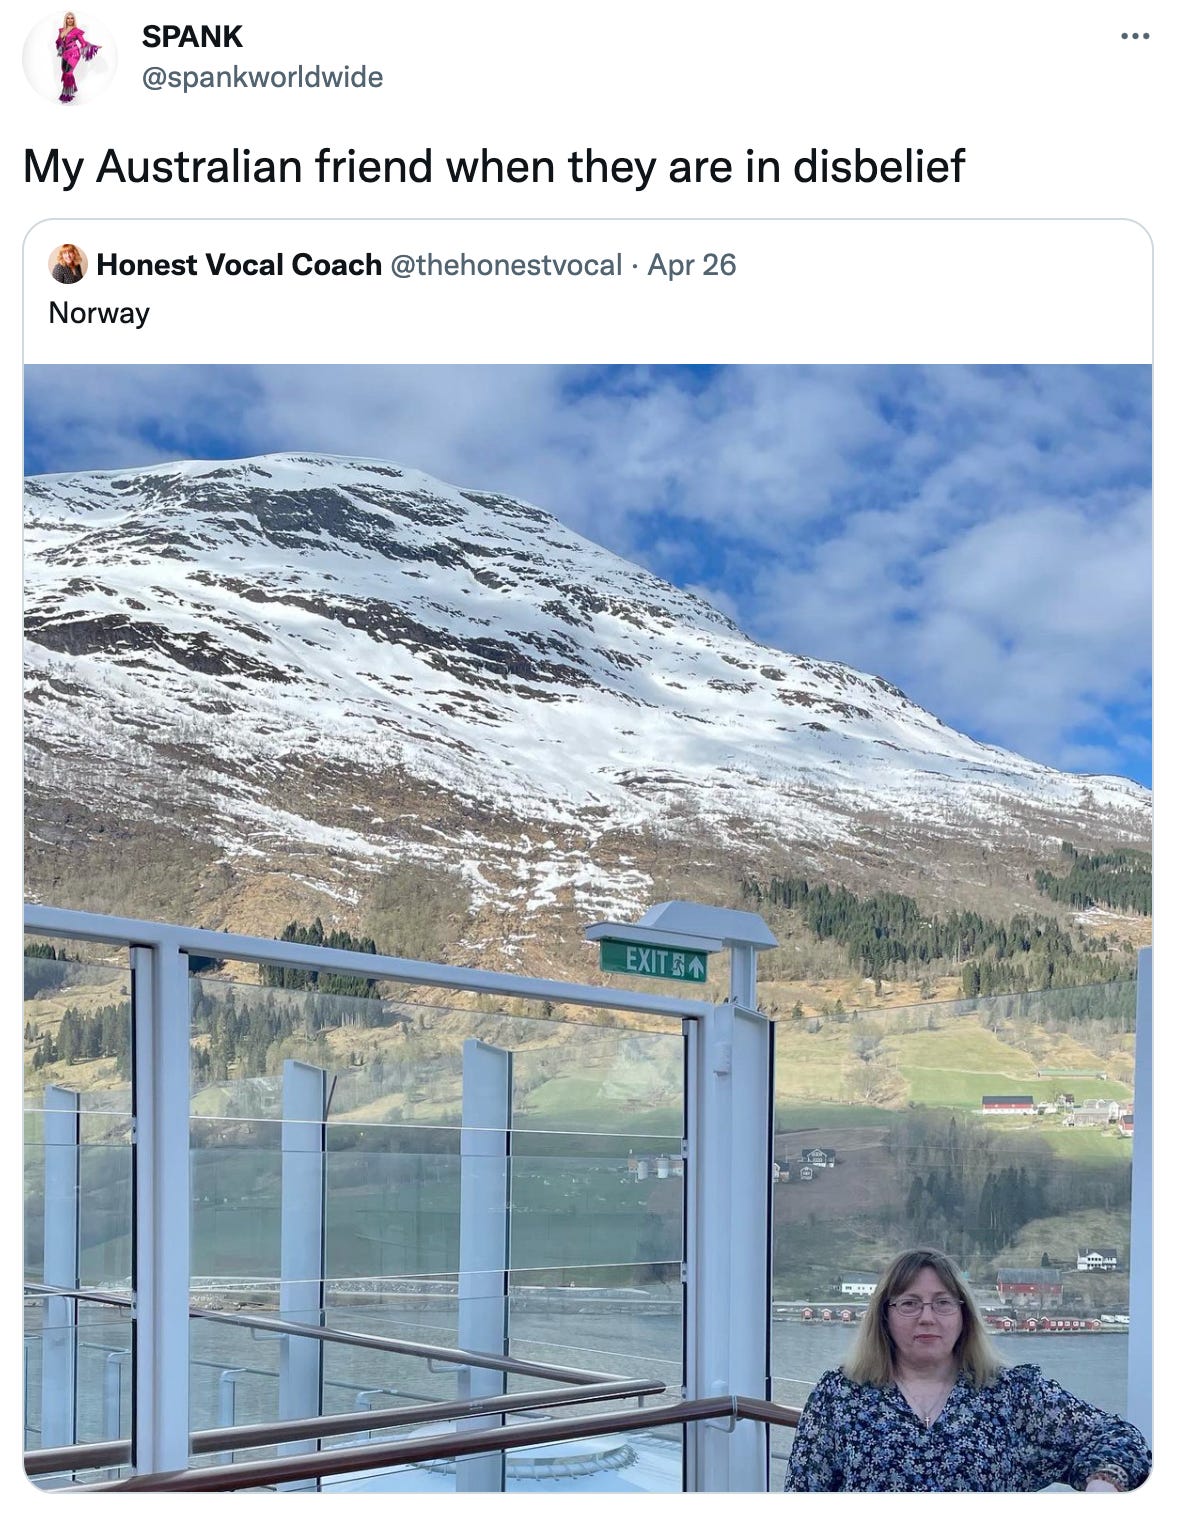Open the three-dot more options menu
Screen dimensions: 1182x1520
(1135, 37)
